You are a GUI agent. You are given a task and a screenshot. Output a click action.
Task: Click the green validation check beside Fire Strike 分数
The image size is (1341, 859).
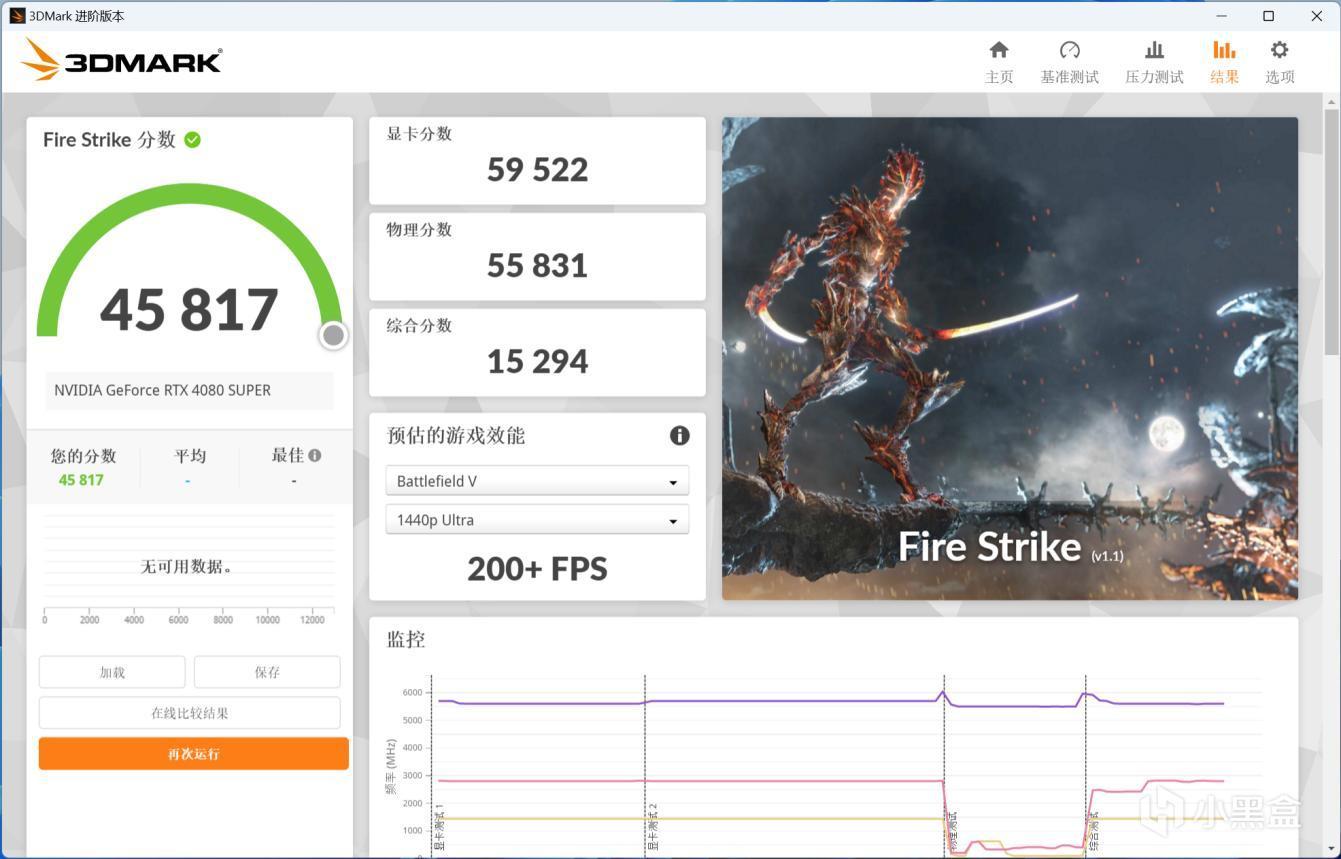pos(192,140)
